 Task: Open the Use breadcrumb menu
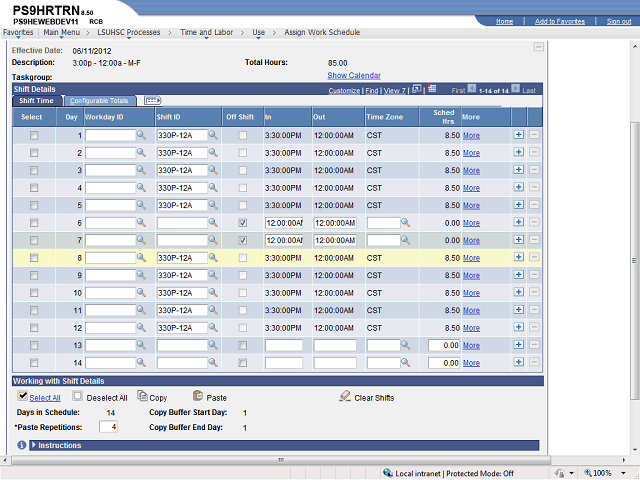coord(258,33)
